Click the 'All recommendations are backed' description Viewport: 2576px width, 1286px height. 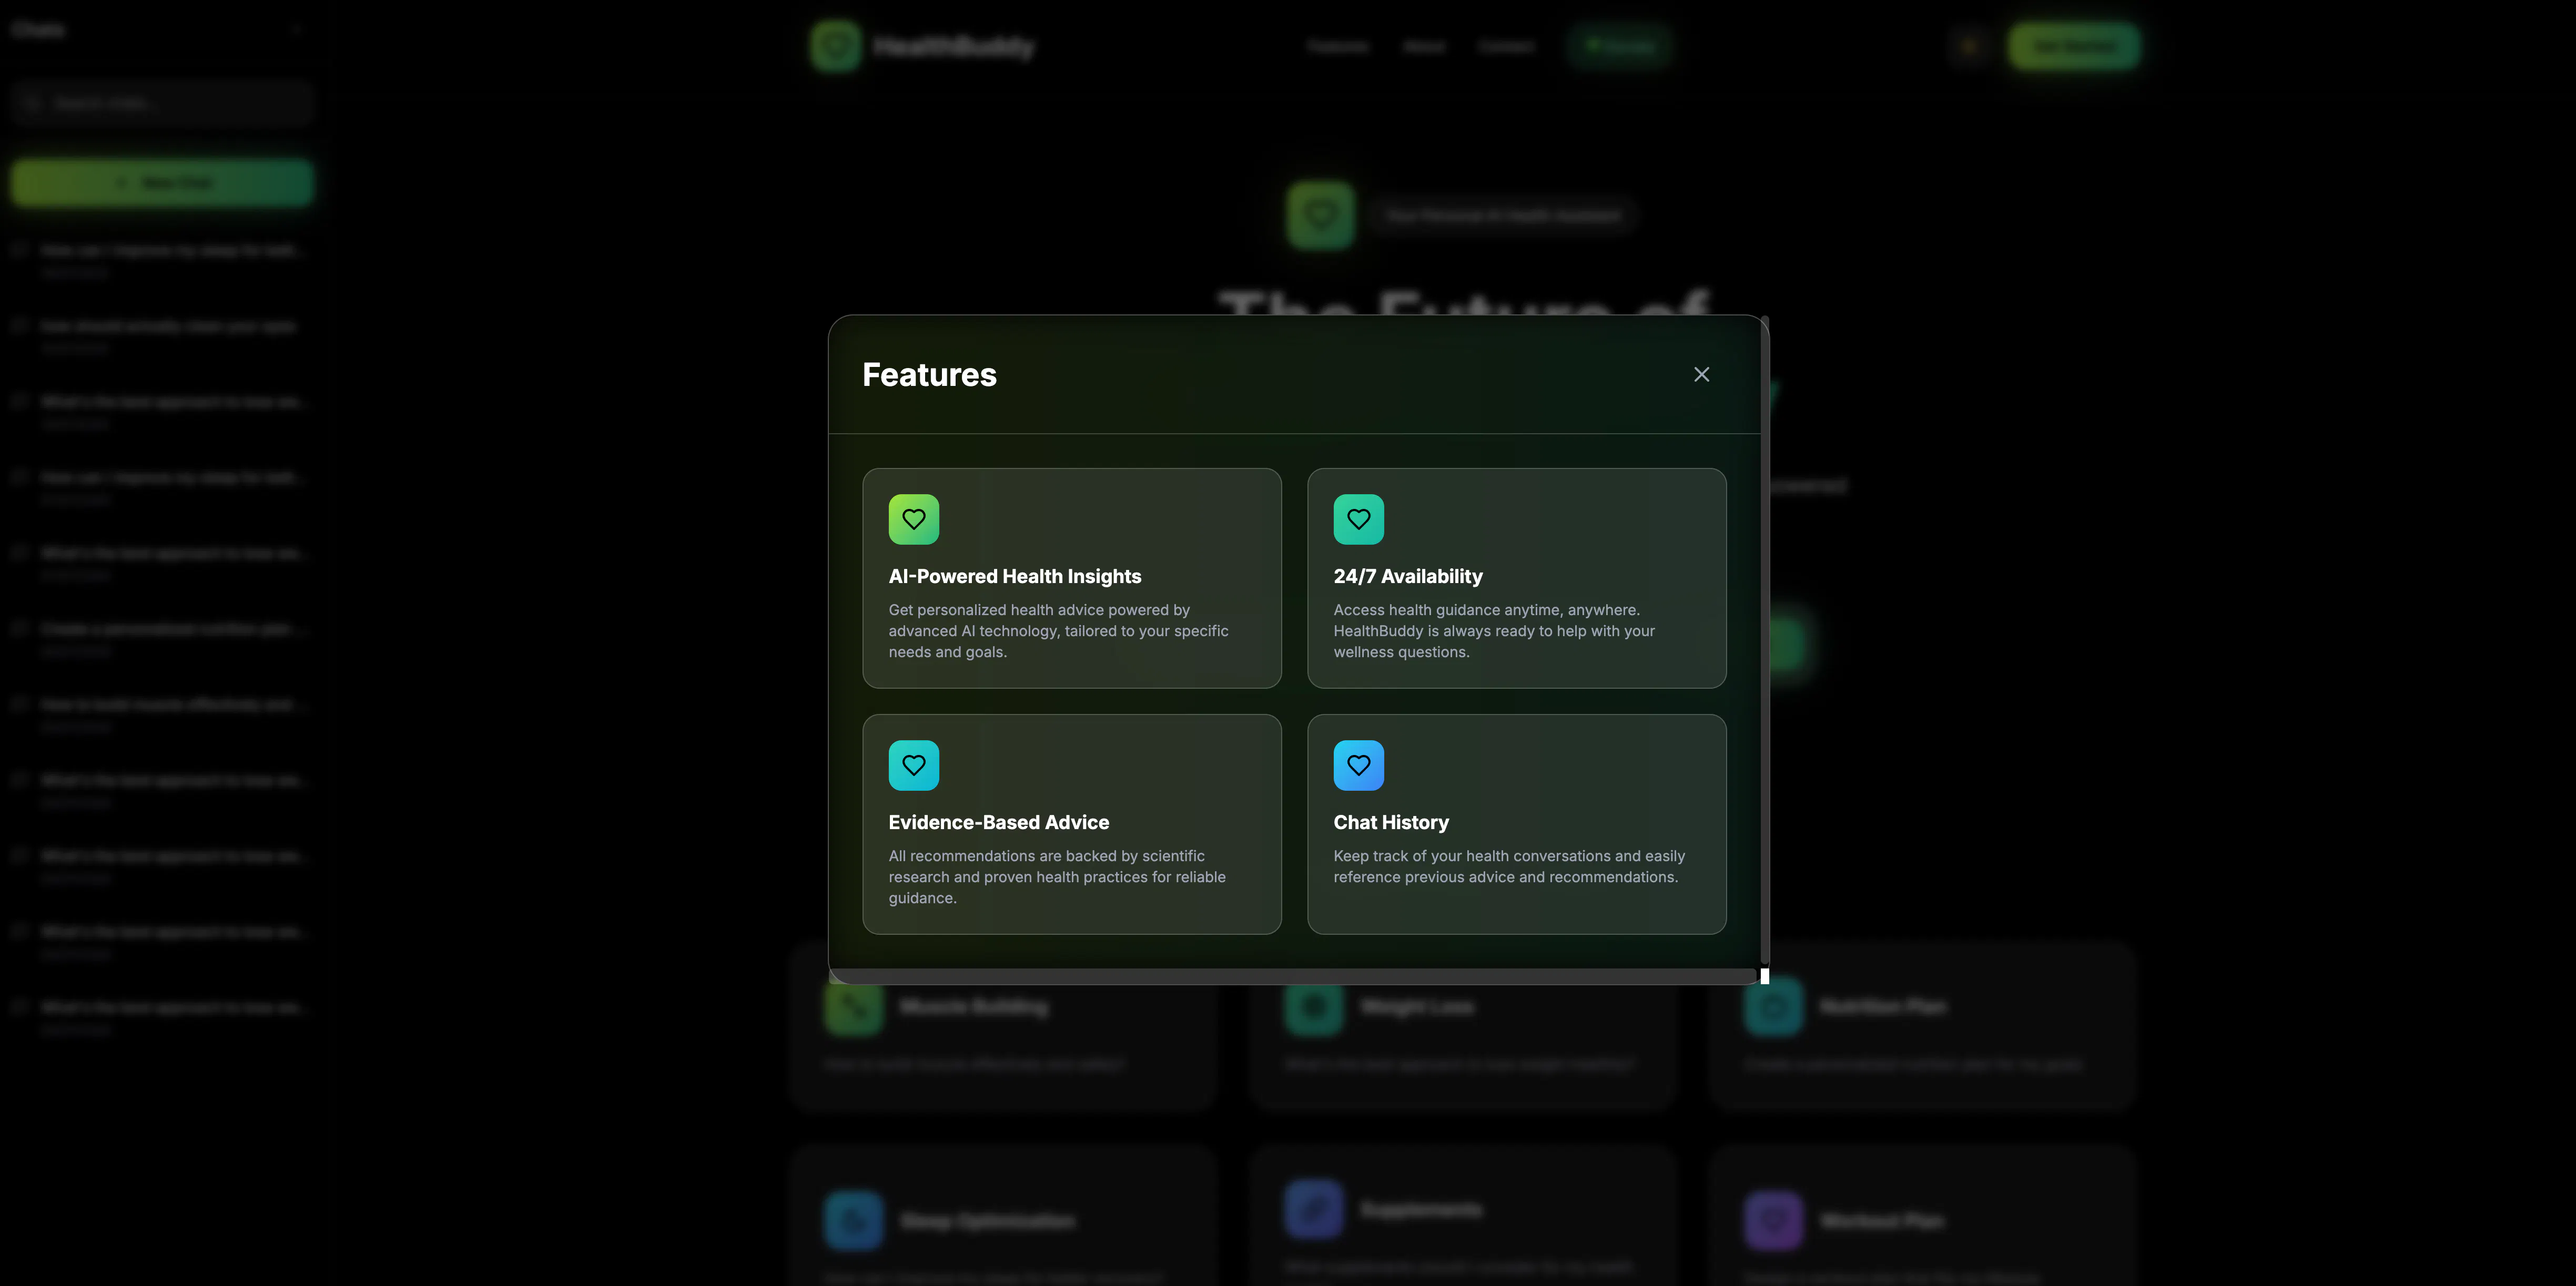pyautogui.click(x=1056, y=877)
